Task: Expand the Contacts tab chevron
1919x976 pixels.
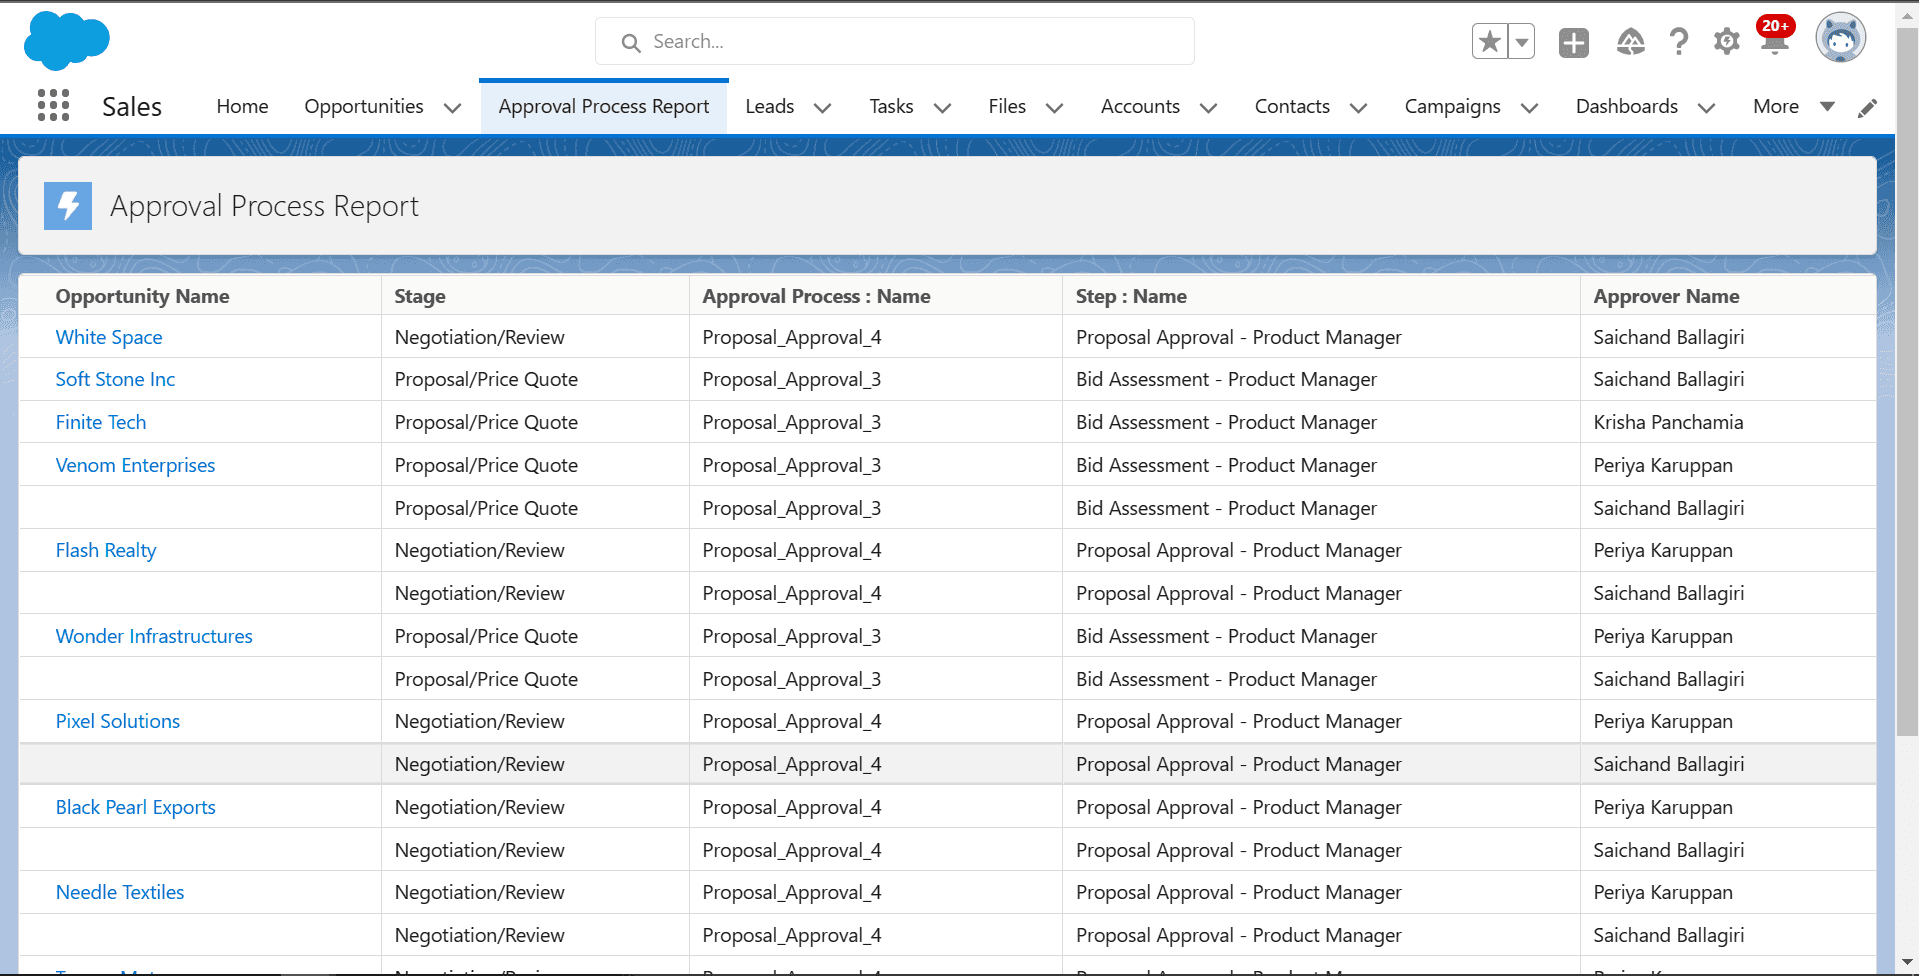Action: pyautogui.click(x=1358, y=108)
